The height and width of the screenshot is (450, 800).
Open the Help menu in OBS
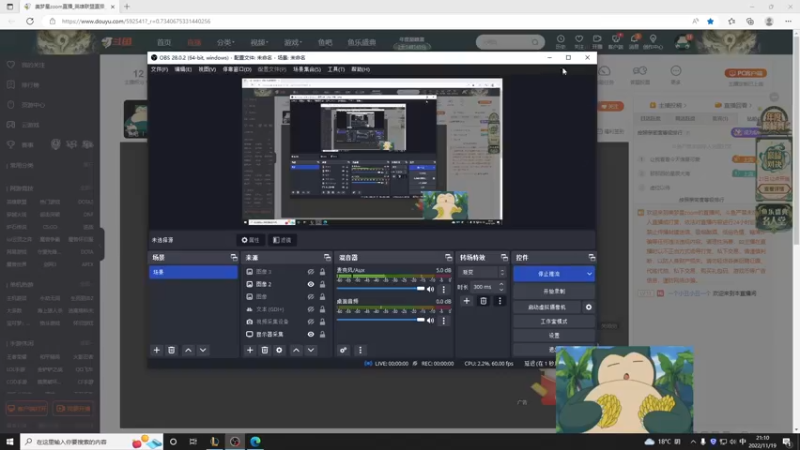click(x=360, y=69)
